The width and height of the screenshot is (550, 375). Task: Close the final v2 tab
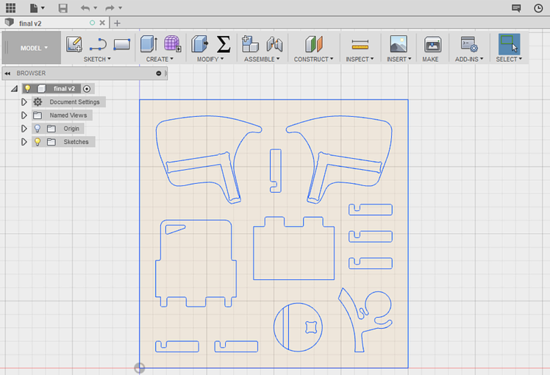102,23
